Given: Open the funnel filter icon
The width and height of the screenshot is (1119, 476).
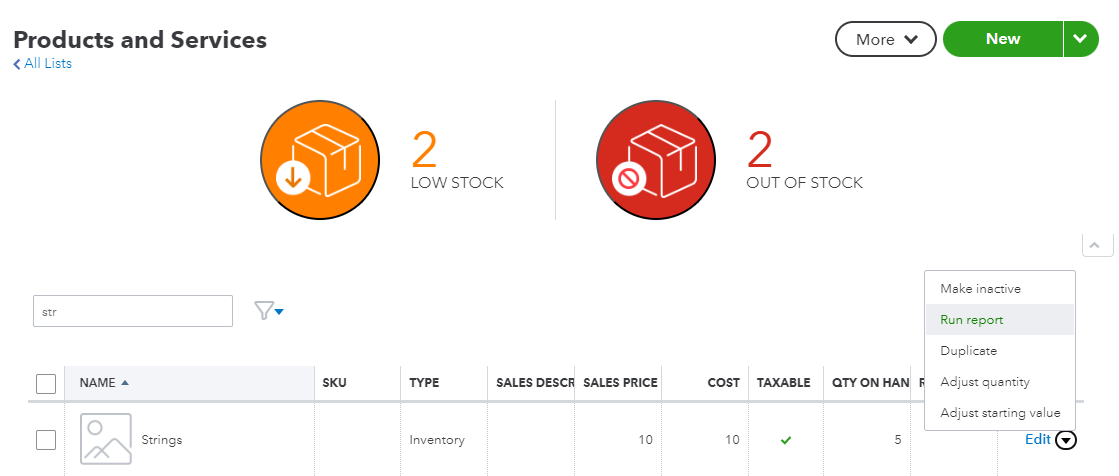Looking at the screenshot, I should [268, 311].
